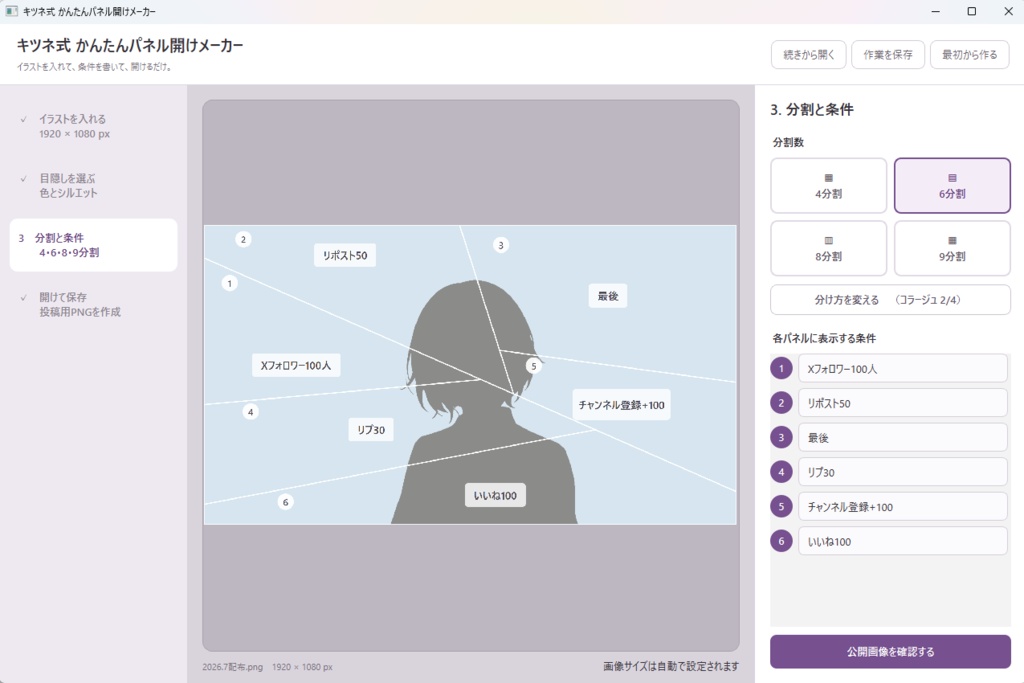Click panel marker 6 on the preview
1024x683 pixels.
285,502
